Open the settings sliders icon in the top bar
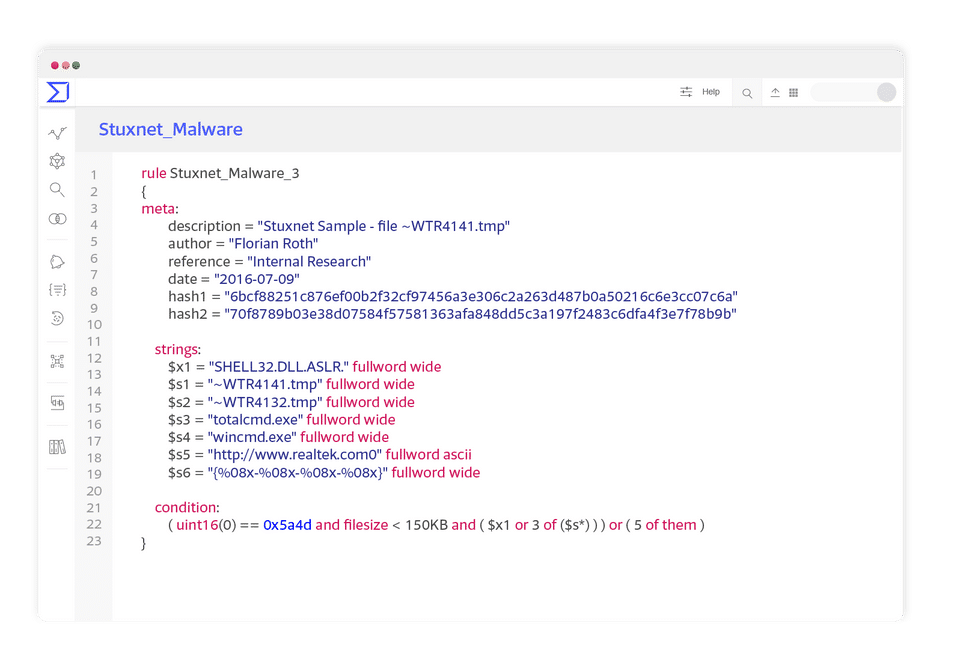960x655 pixels. point(686,92)
